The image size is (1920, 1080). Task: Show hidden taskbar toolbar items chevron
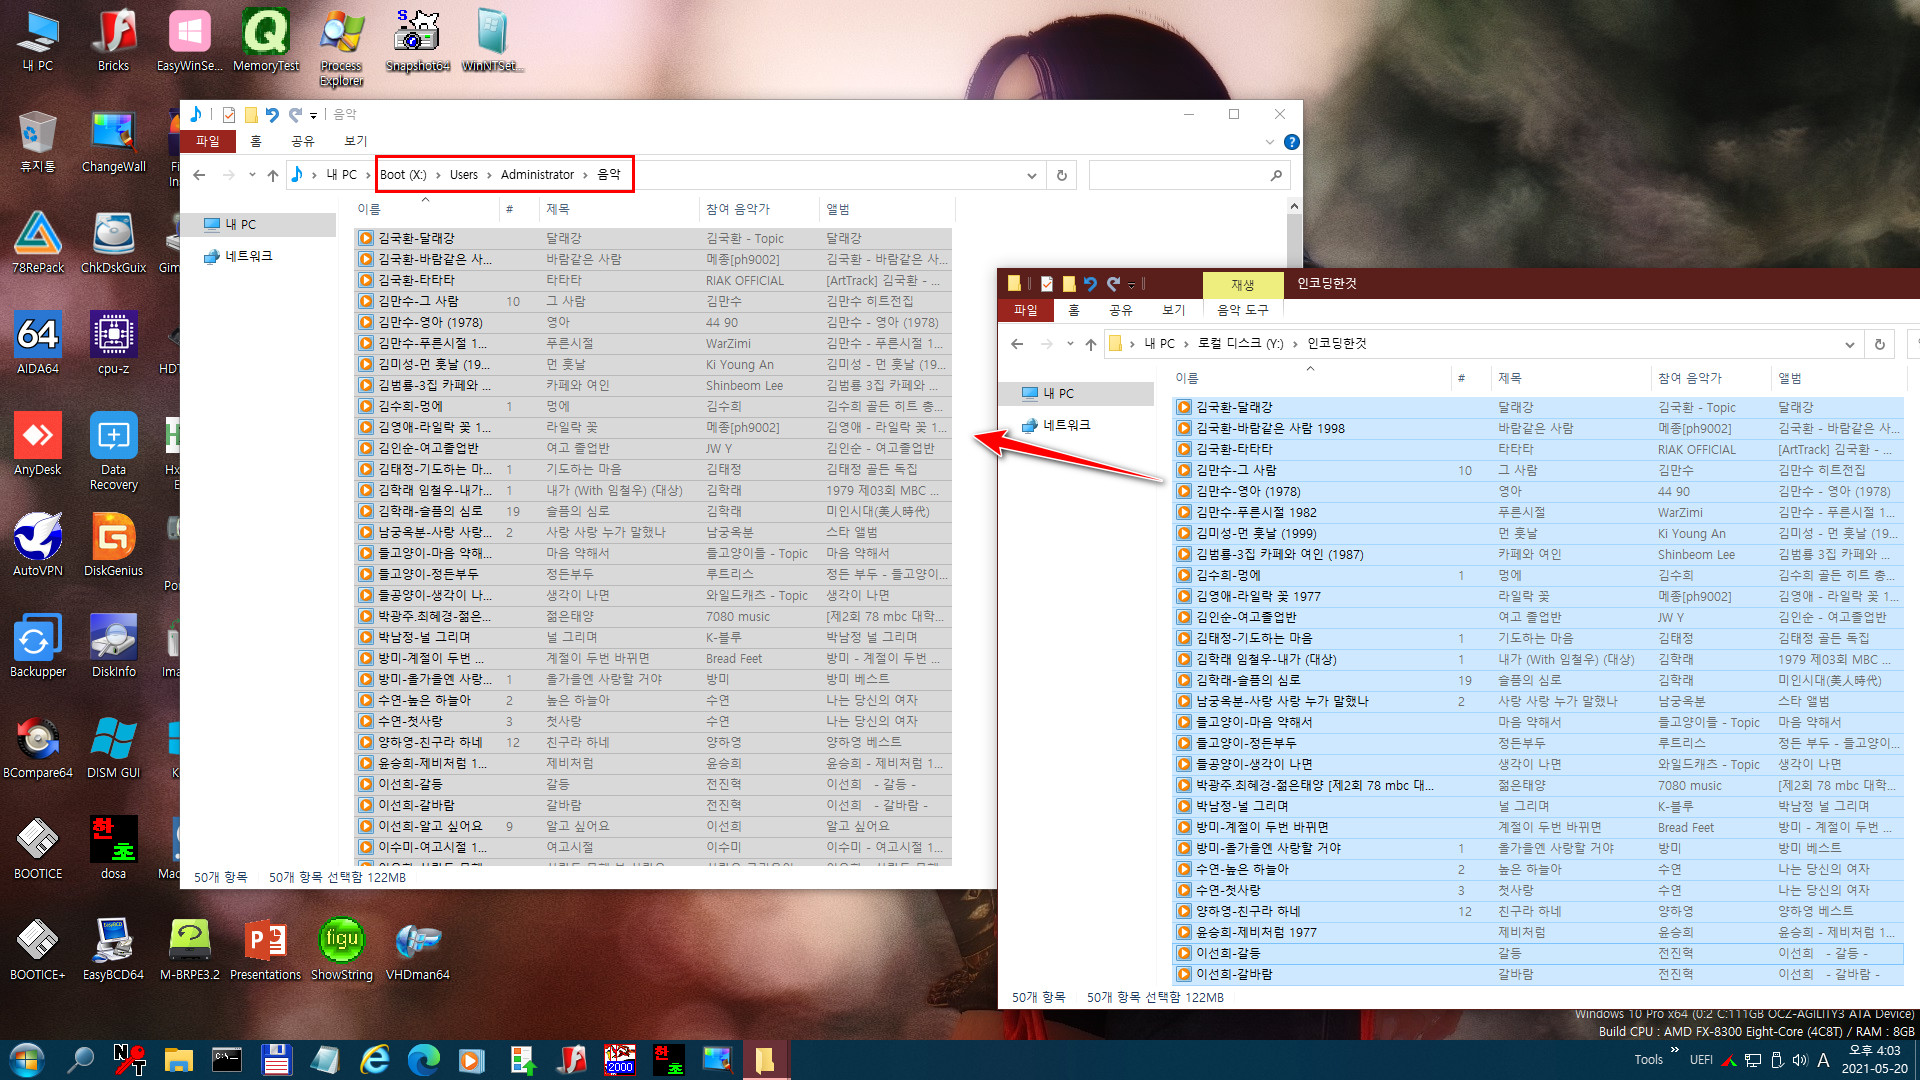pos(1674,1050)
